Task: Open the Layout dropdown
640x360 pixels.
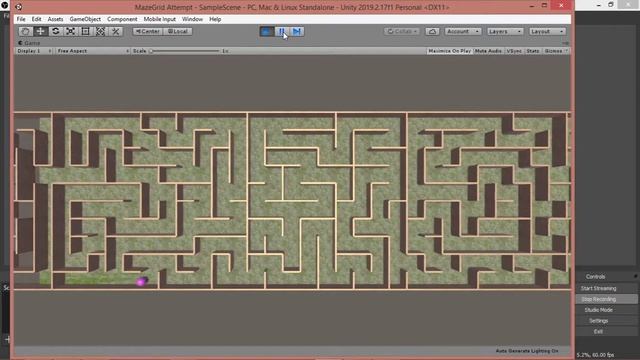Action: pyautogui.click(x=547, y=31)
